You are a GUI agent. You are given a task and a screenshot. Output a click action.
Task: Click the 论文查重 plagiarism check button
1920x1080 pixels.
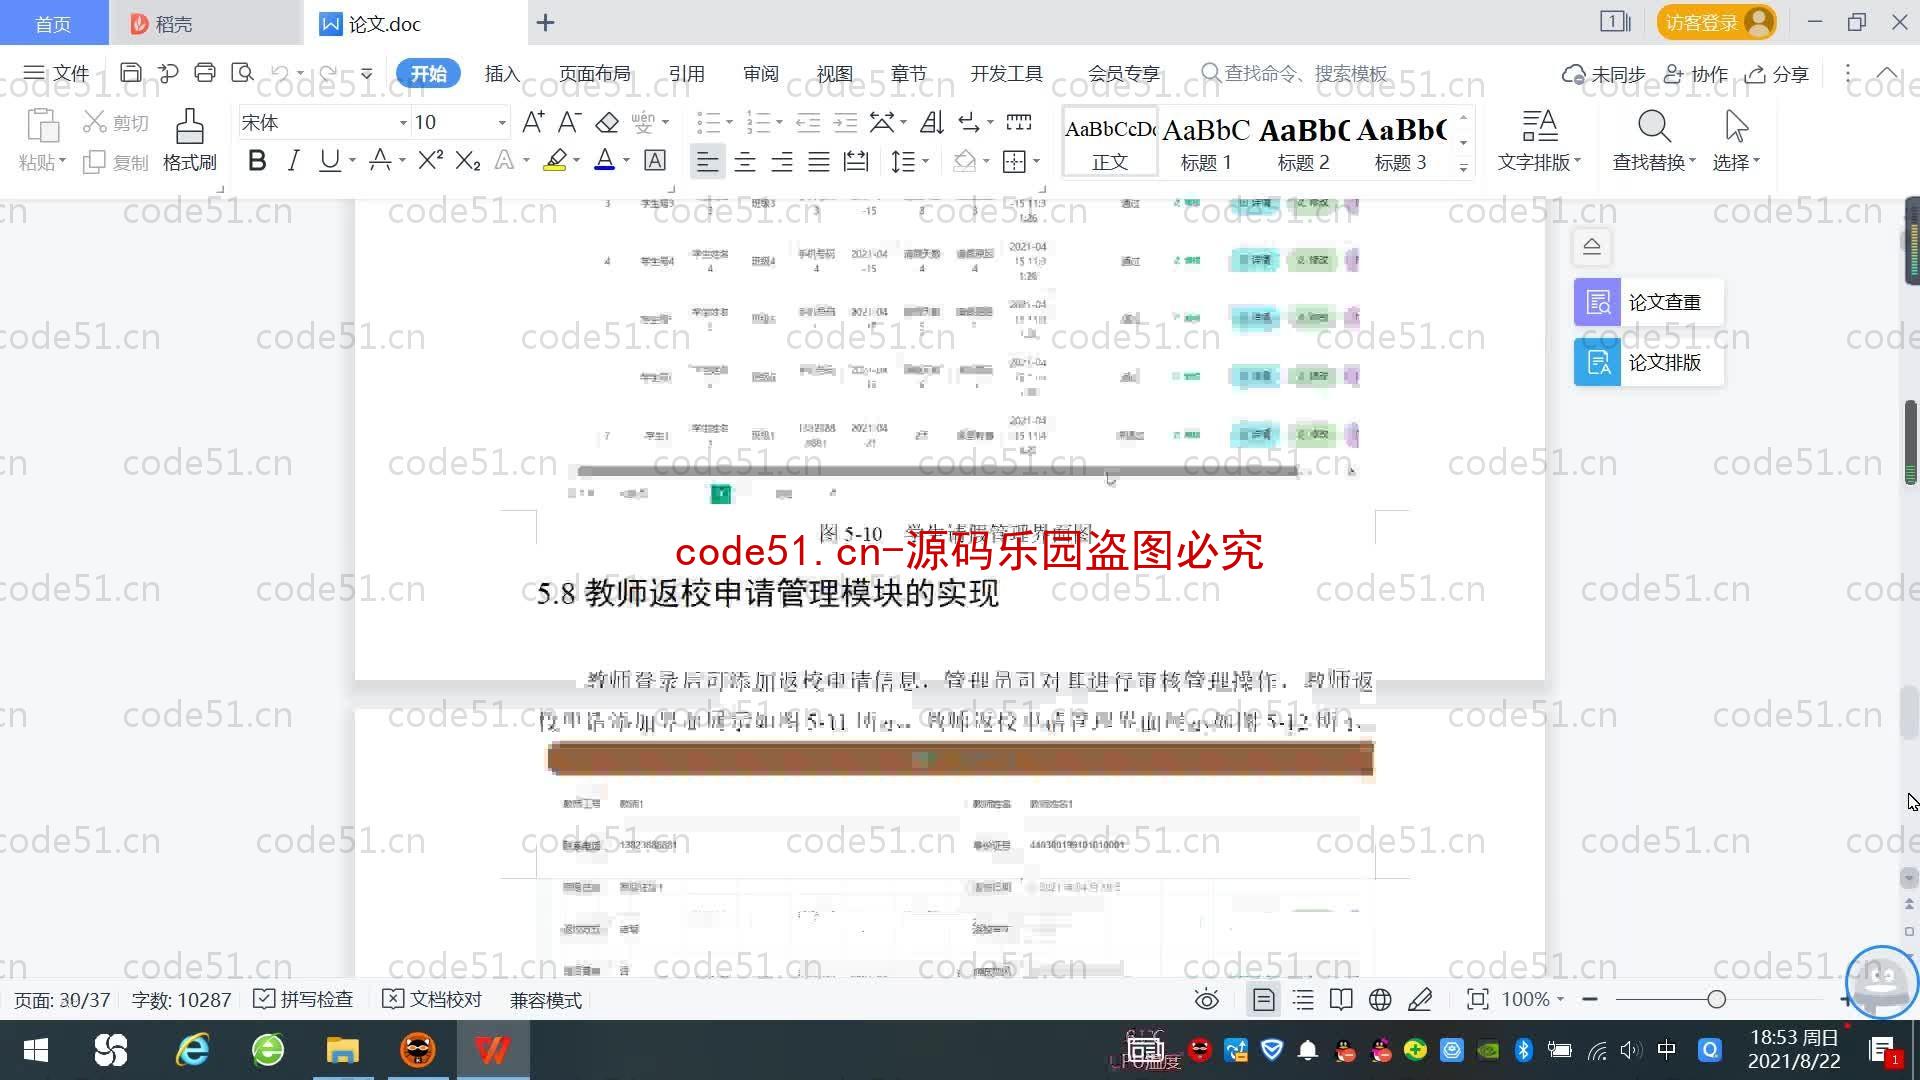[1648, 302]
